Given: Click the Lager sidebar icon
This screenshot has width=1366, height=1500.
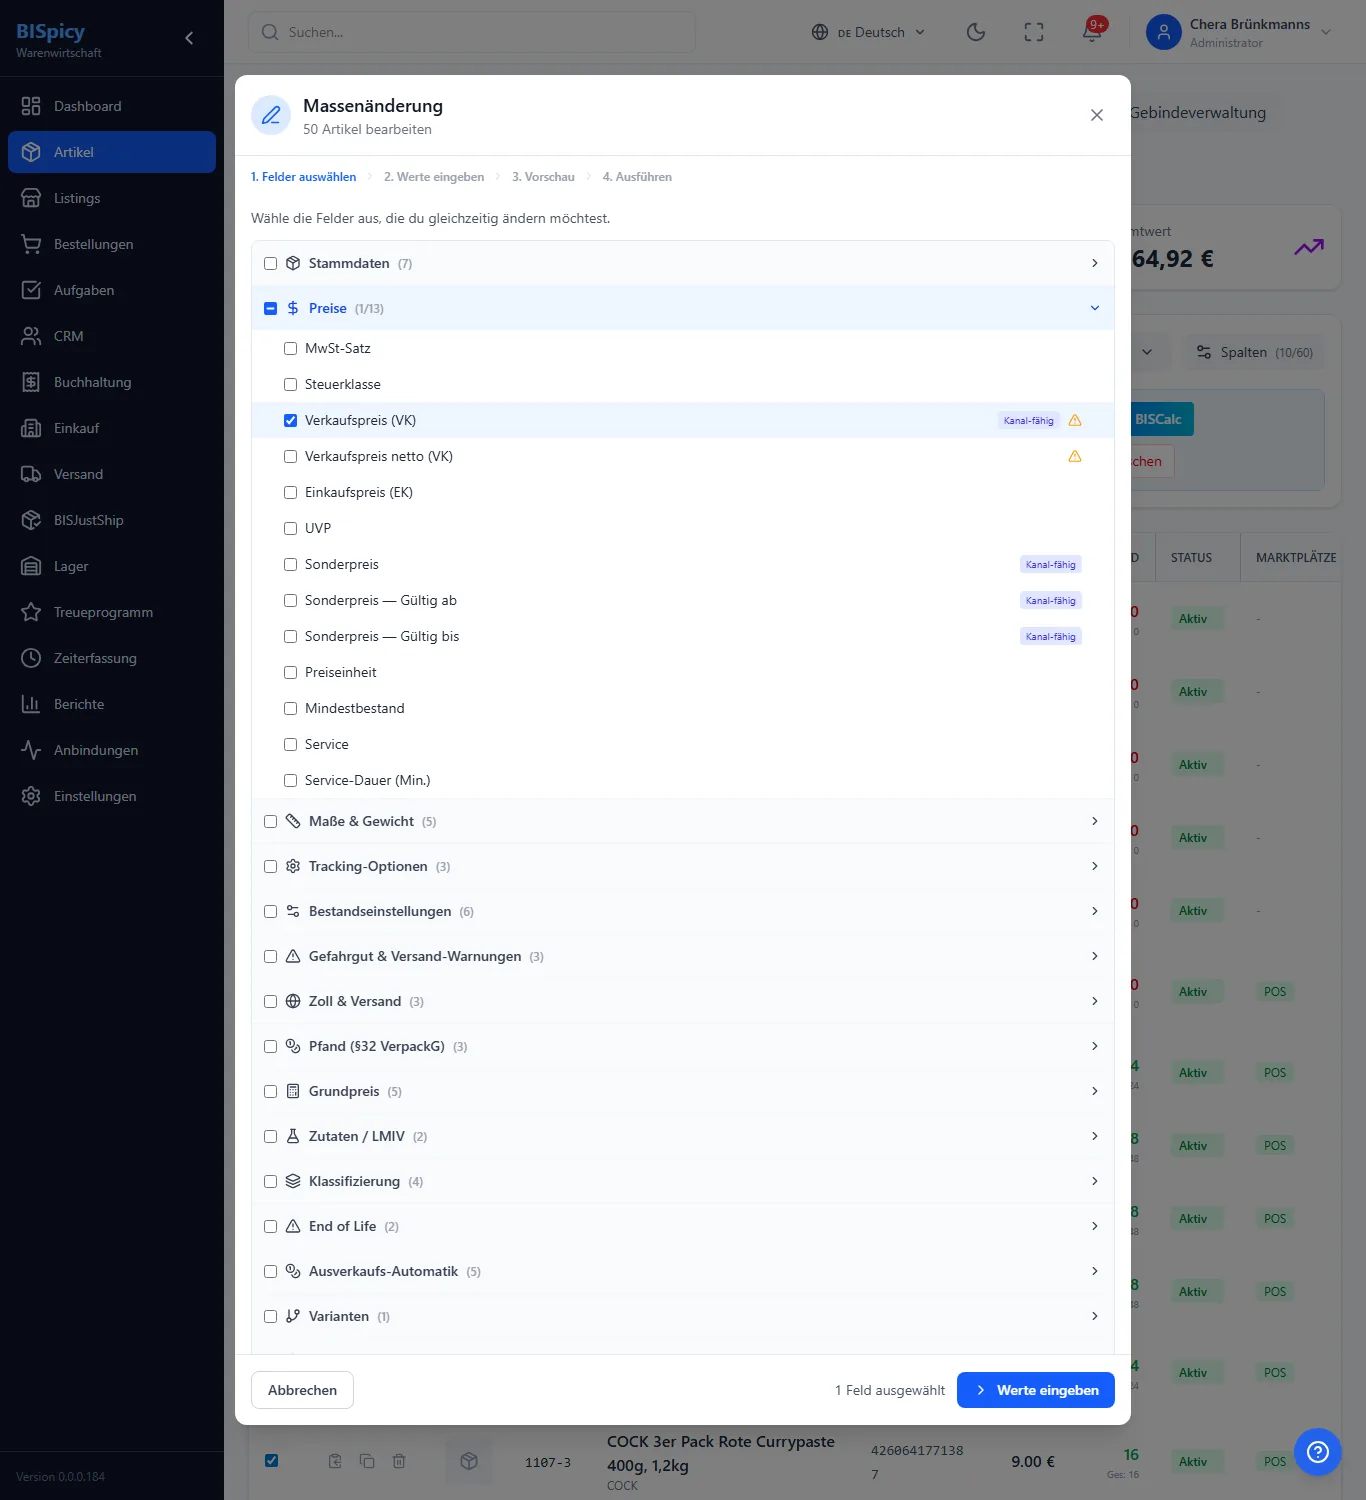Looking at the screenshot, I should [x=31, y=566].
